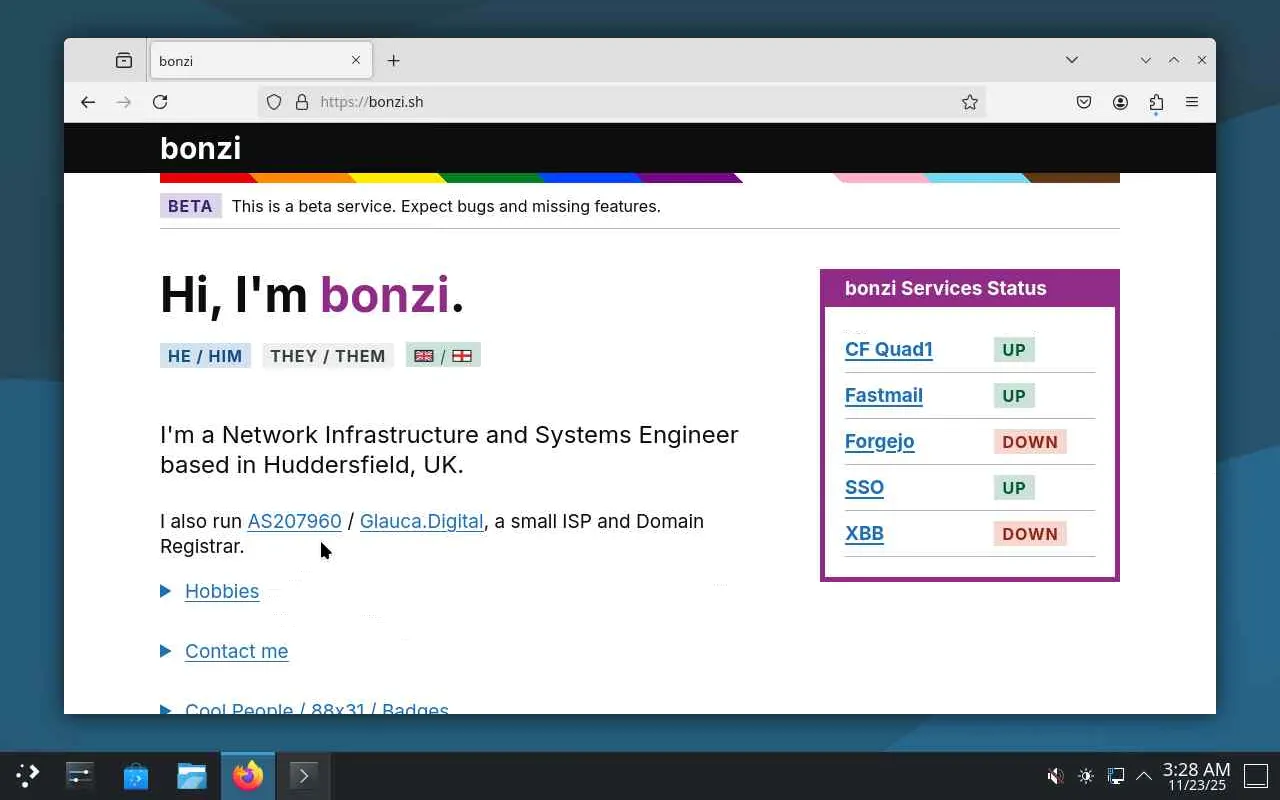
Task: Open a new browser tab
Action: click(394, 61)
